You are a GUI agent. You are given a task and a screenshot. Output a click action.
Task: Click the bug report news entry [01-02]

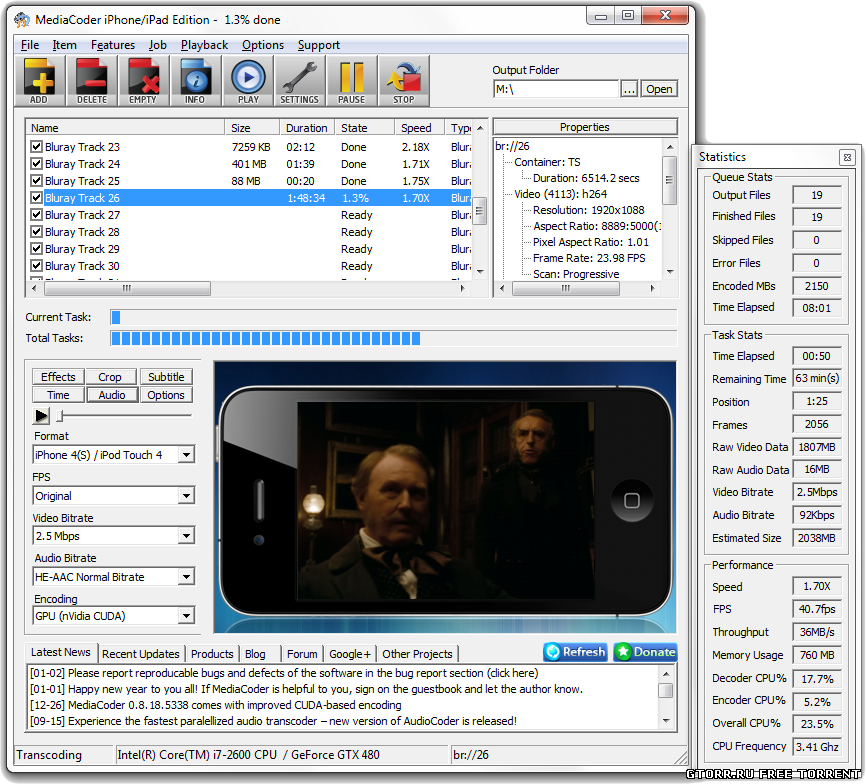tap(284, 674)
